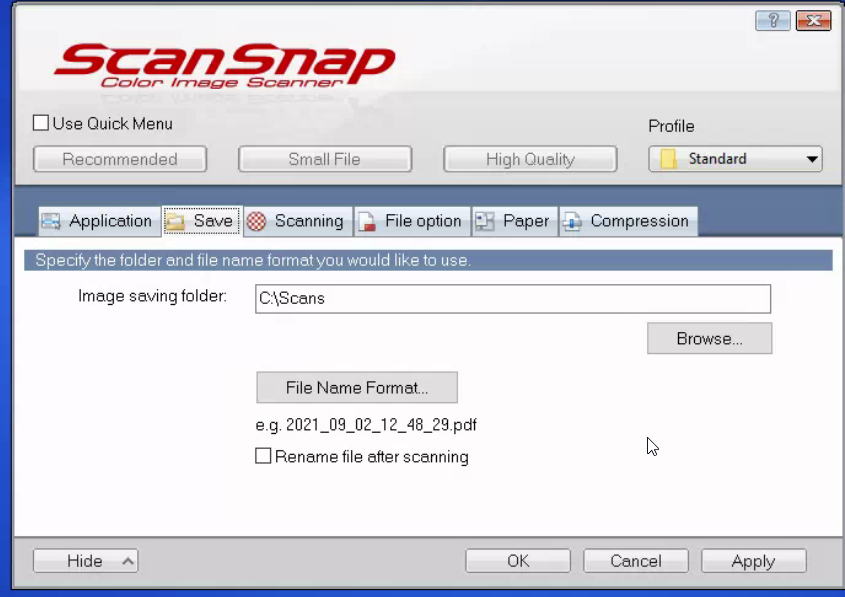Click the Scanning tab red icon
845x597 pixels.
257,221
